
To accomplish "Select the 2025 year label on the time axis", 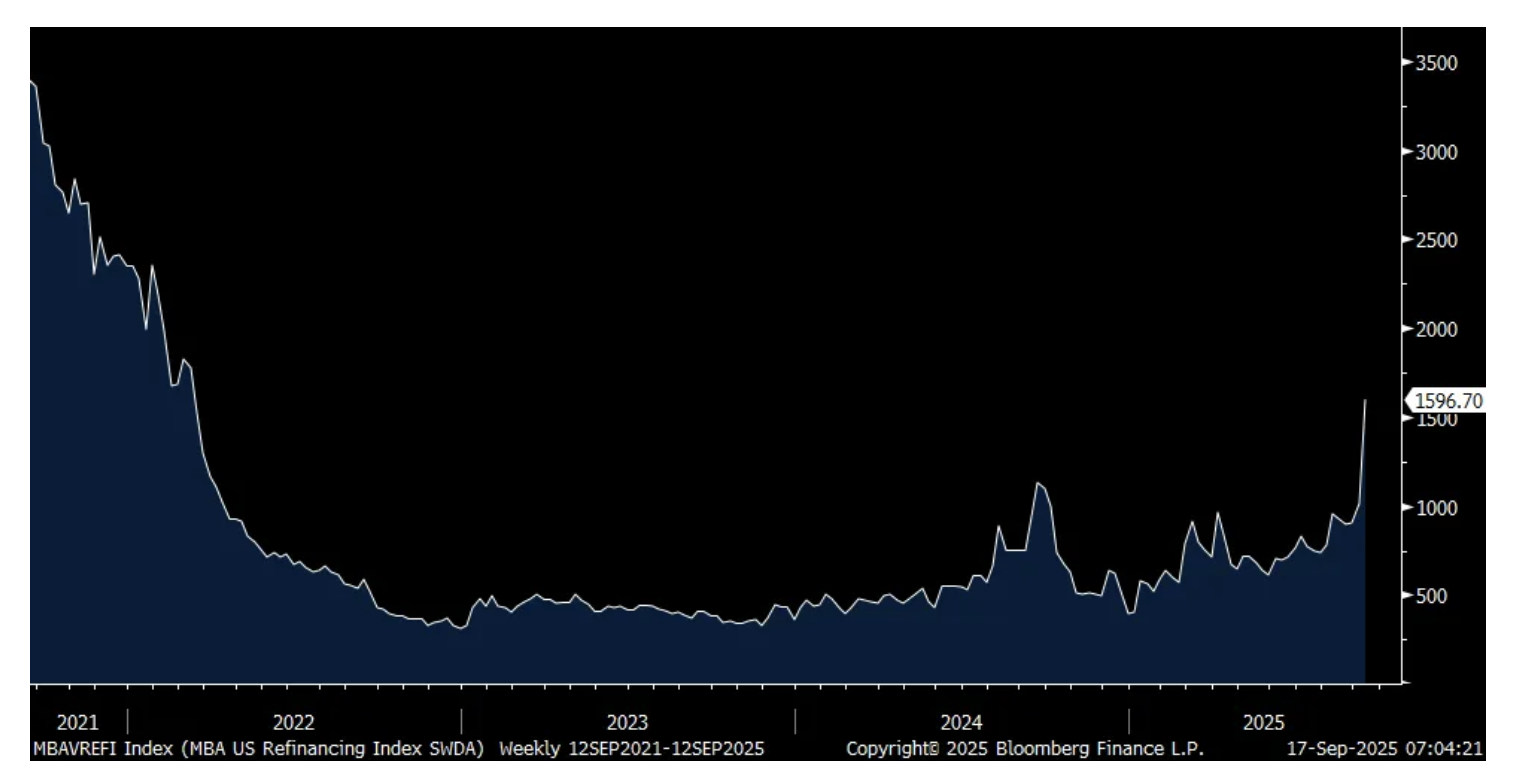I will coord(1263,723).
